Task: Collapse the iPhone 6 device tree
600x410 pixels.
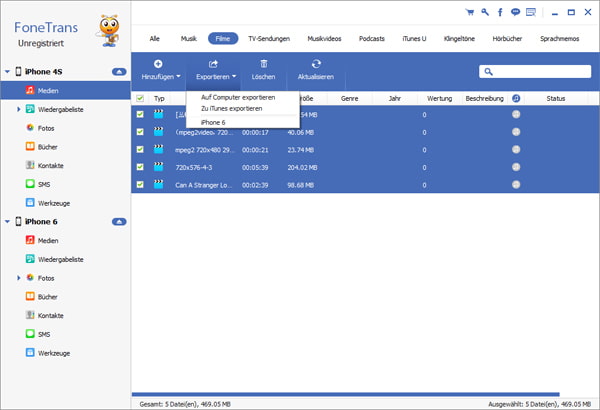Action: (x=7, y=222)
